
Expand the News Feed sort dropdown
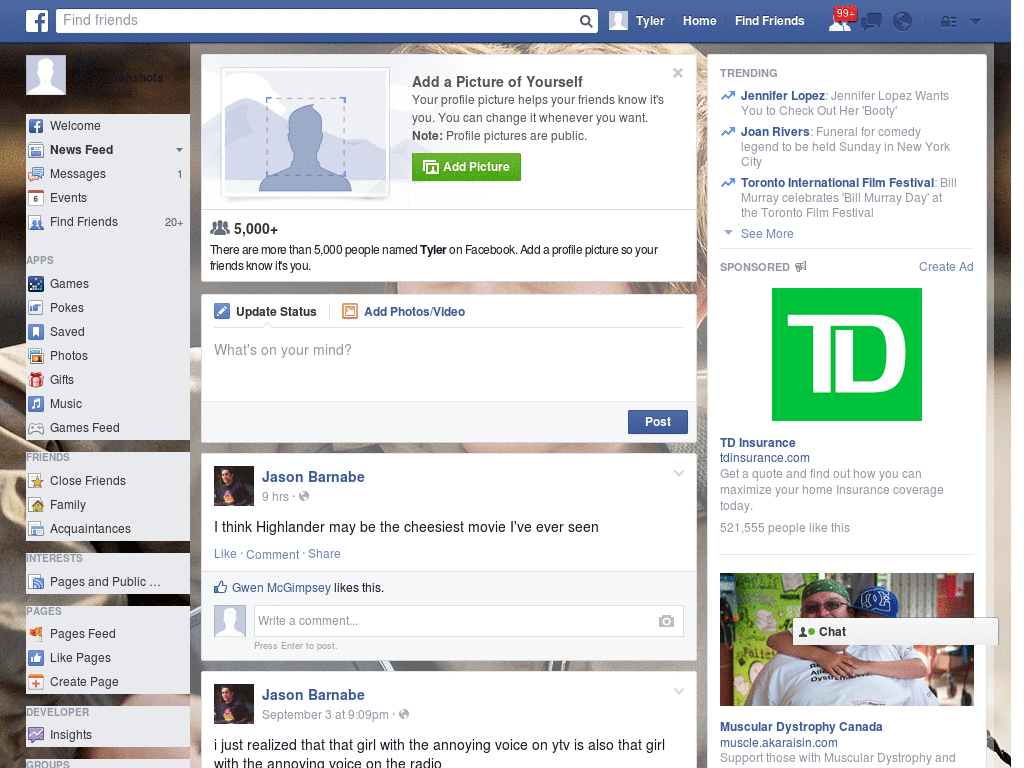[179, 150]
